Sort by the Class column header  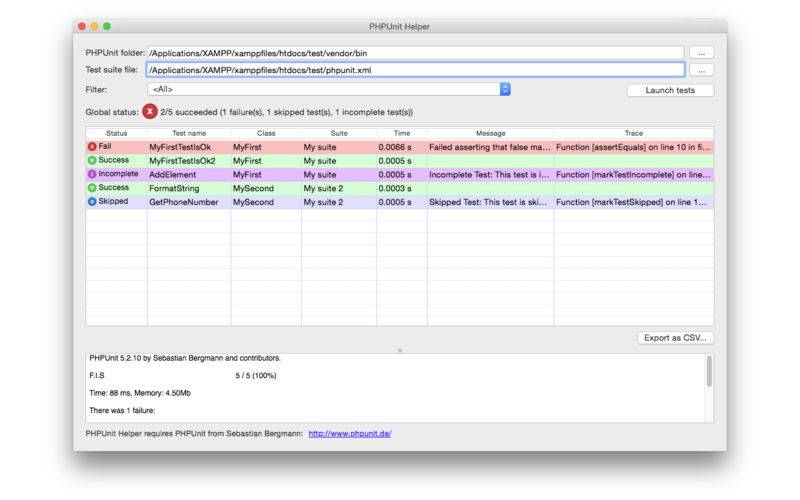pos(266,133)
